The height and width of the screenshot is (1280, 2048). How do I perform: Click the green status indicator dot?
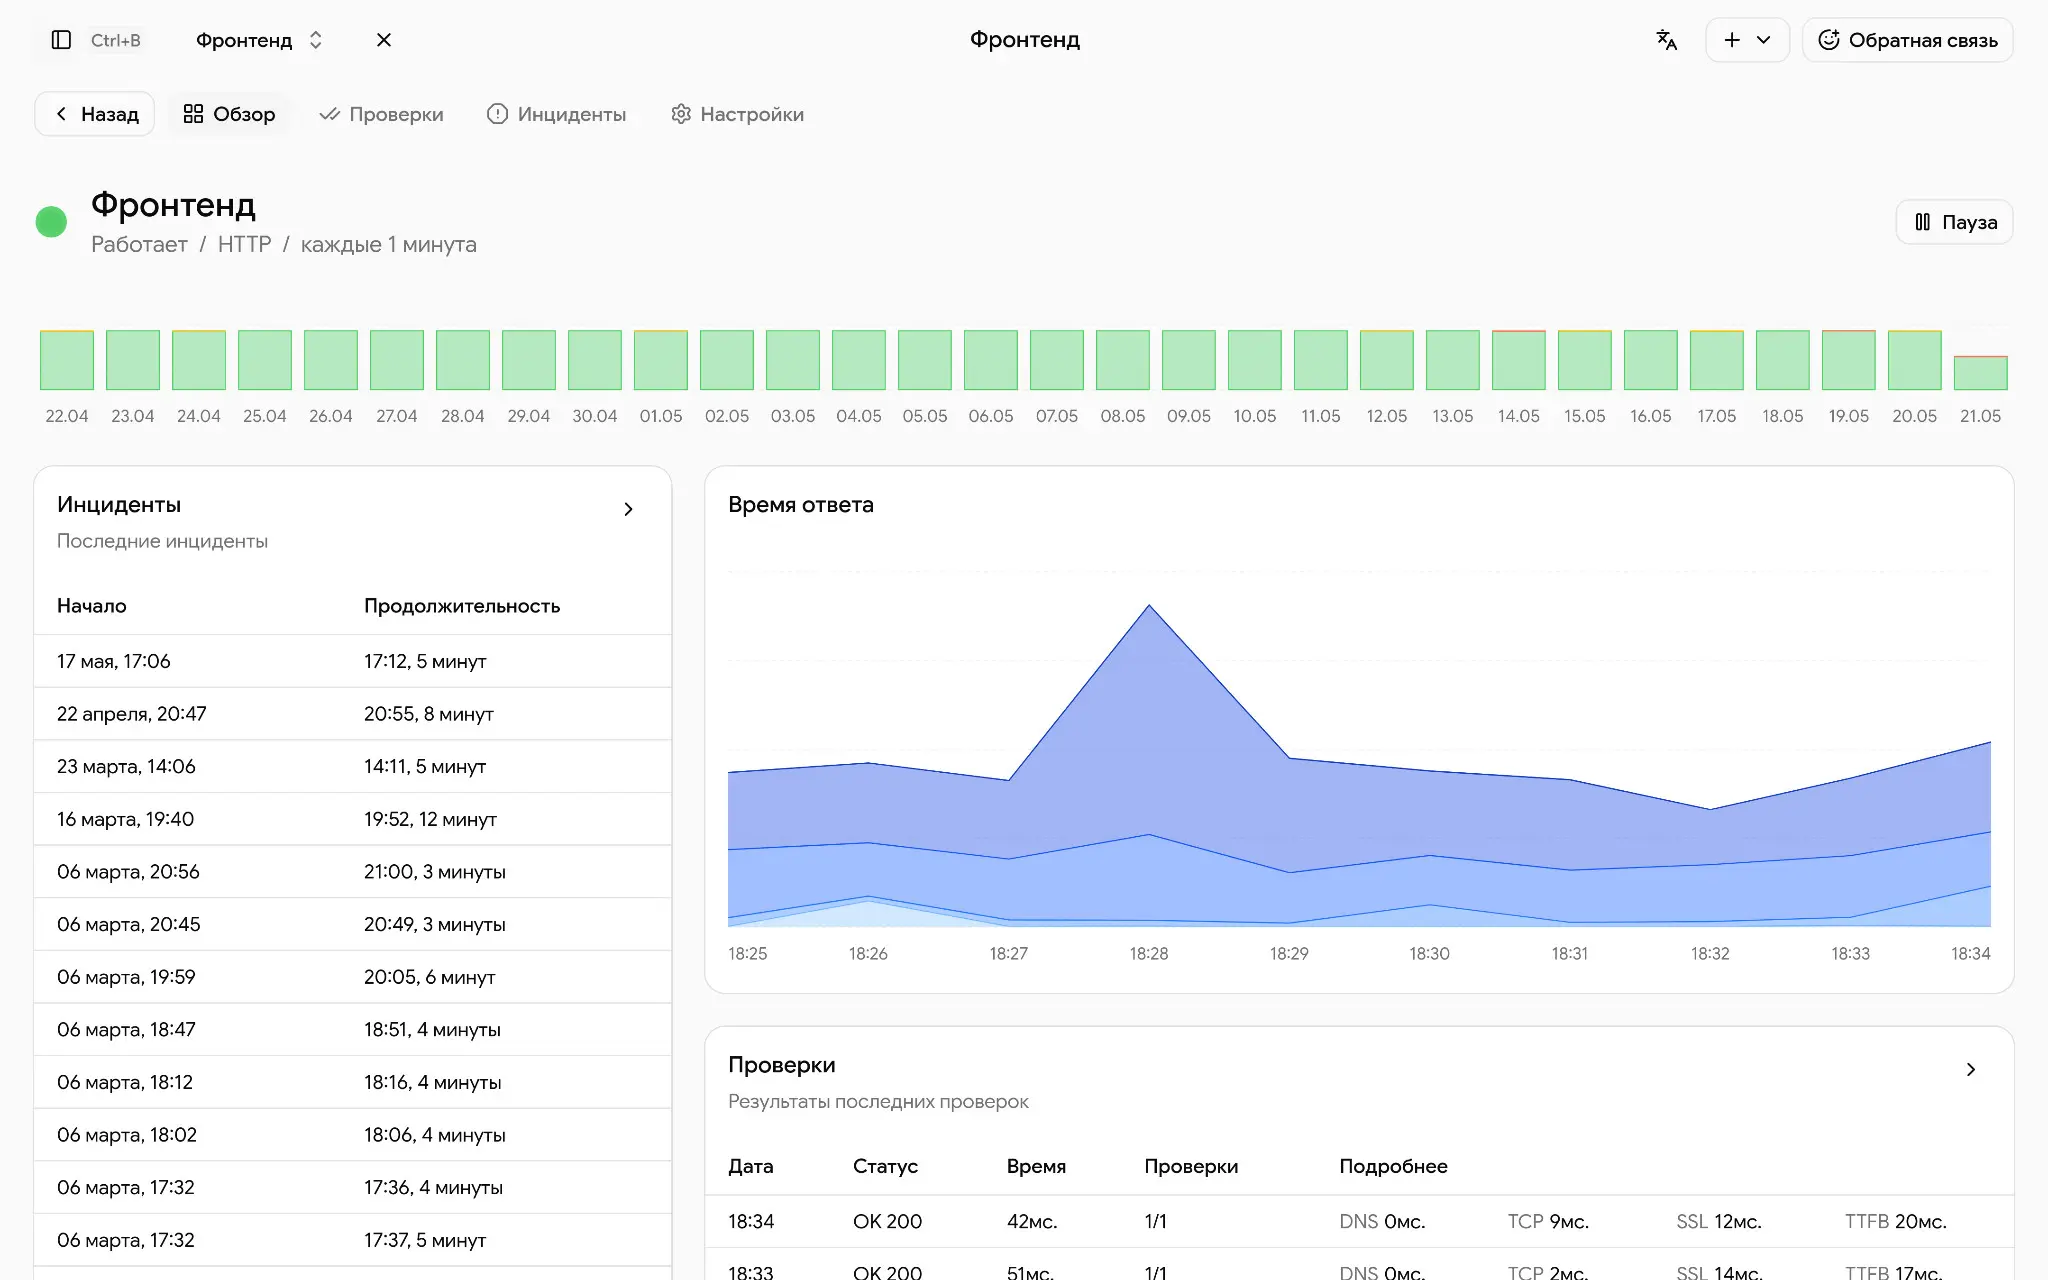pyautogui.click(x=51, y=222)
